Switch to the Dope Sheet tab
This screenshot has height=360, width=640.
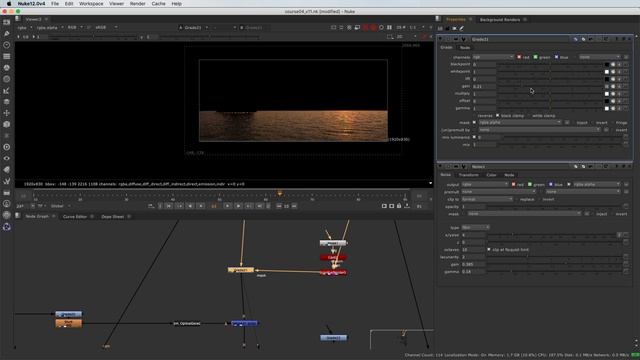coord(112,216)
